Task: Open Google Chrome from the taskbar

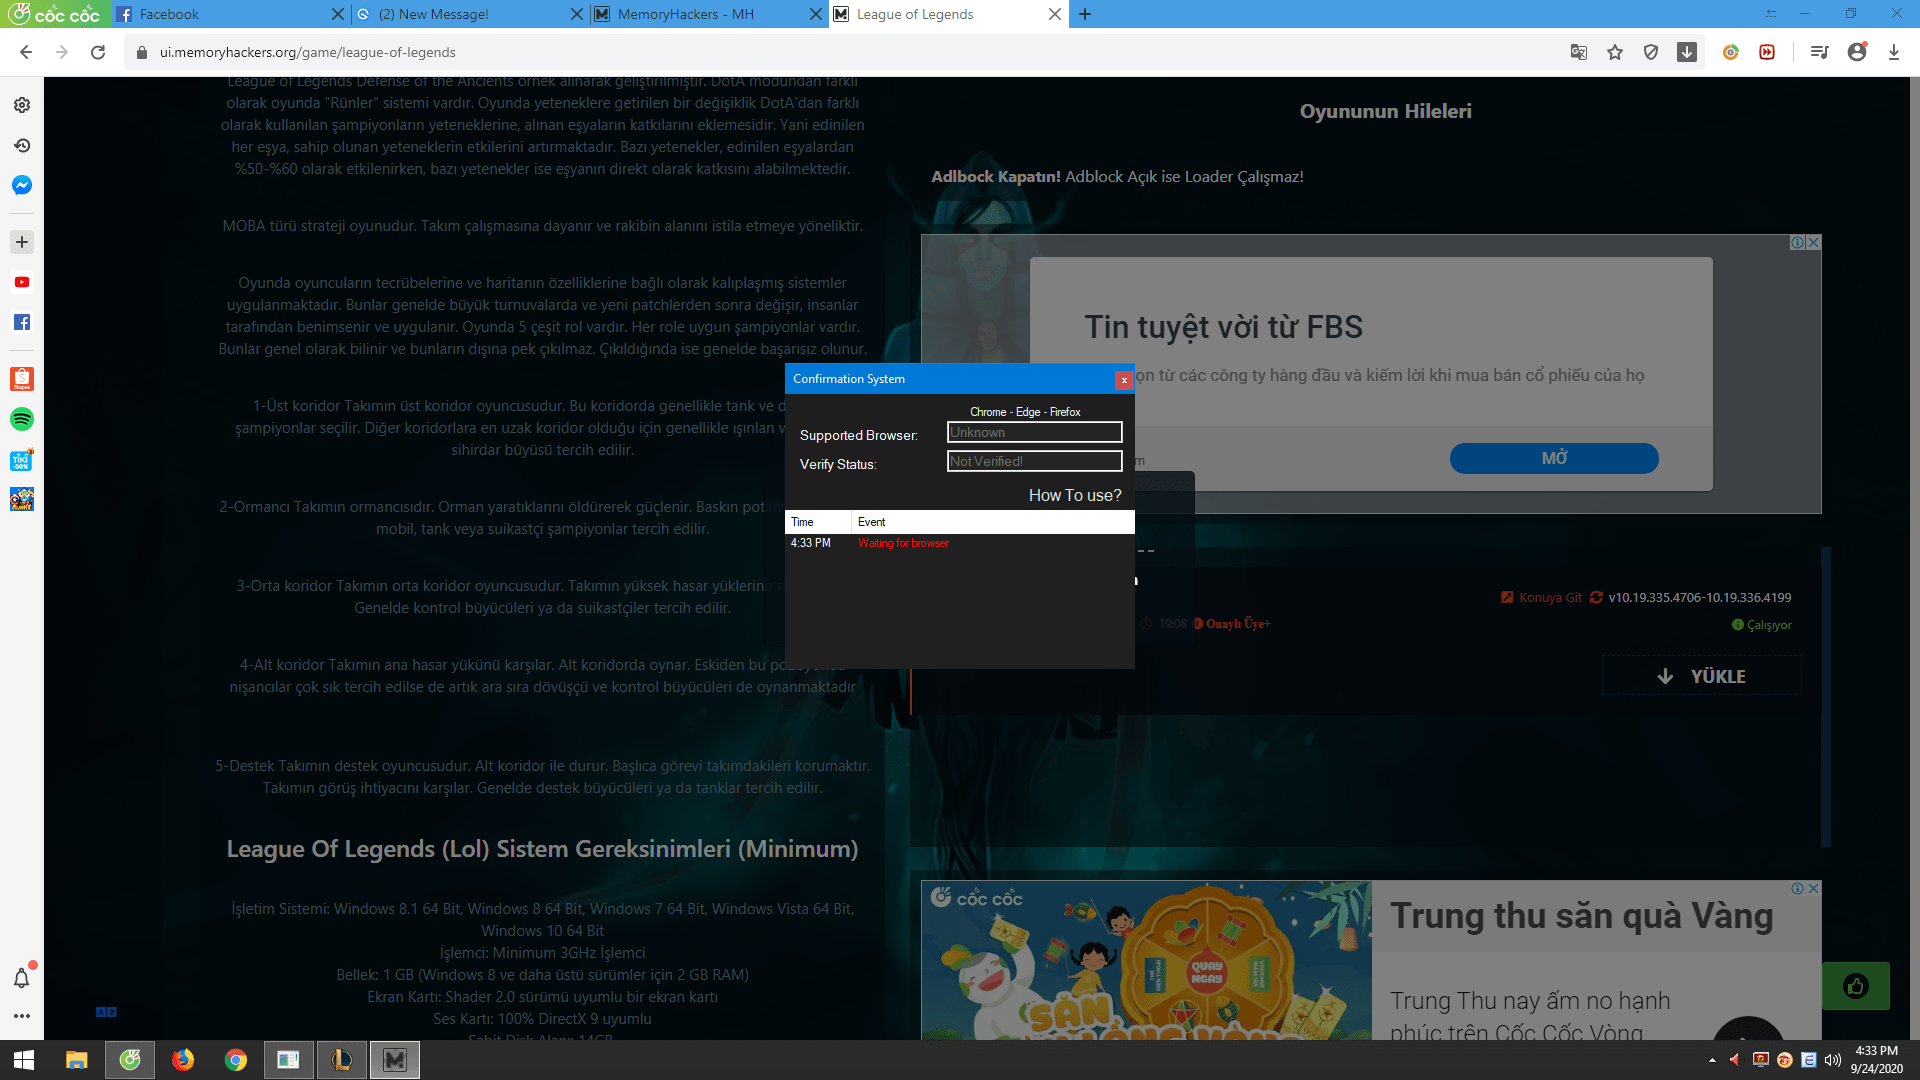Action: coord(236,1060)
